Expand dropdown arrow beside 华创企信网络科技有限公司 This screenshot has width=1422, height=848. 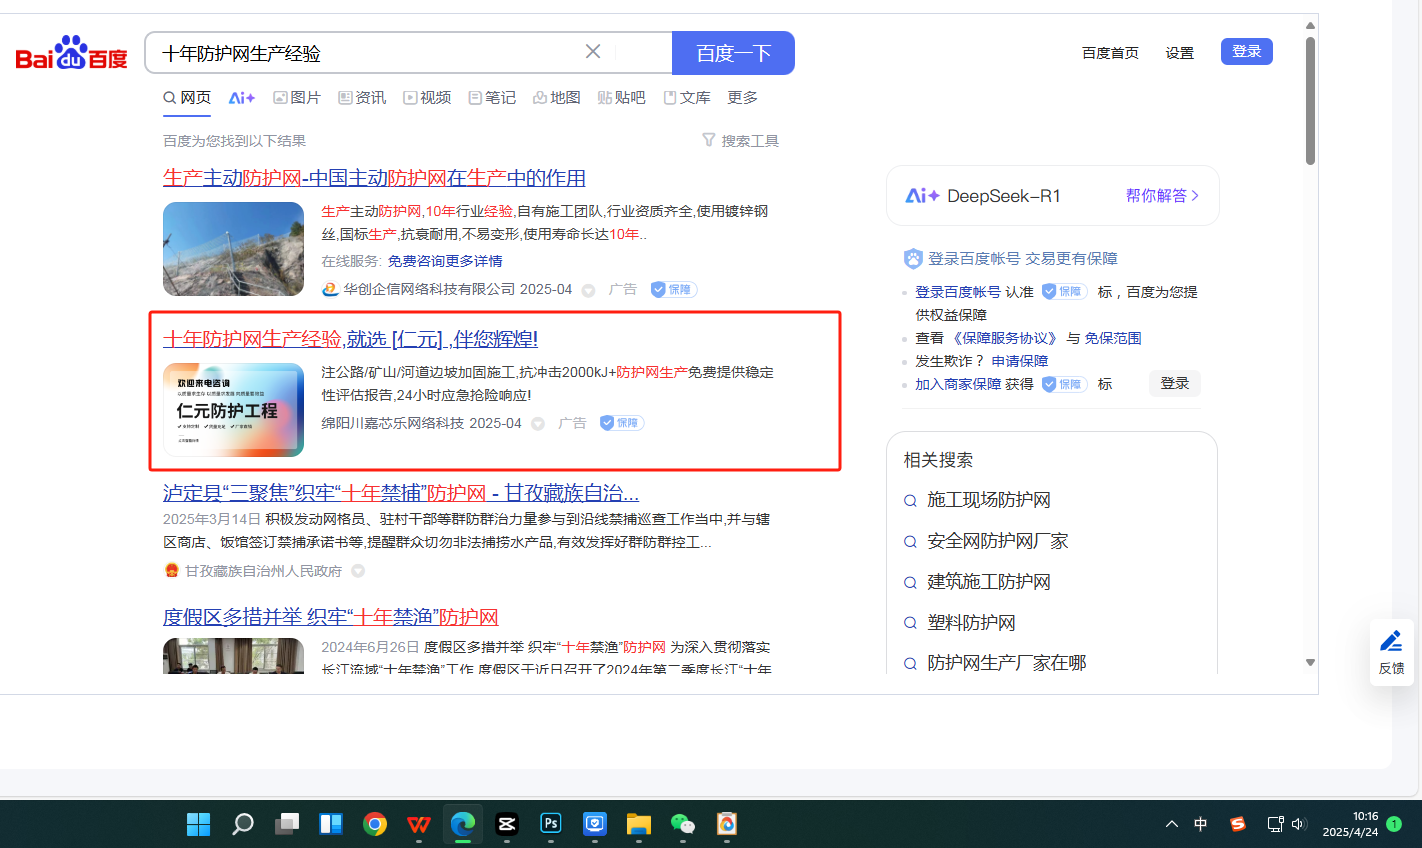[x=588, y=291]
